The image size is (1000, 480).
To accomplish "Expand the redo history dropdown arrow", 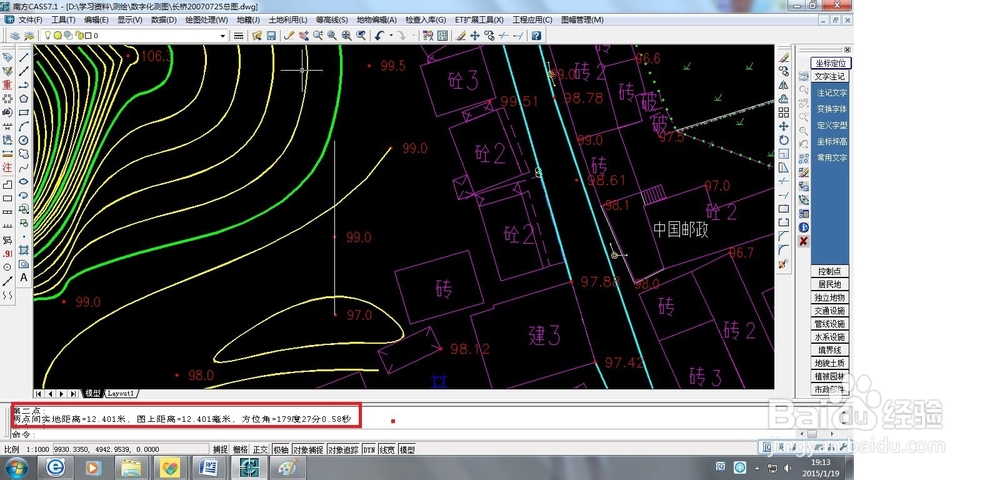I will pos(413,36).
